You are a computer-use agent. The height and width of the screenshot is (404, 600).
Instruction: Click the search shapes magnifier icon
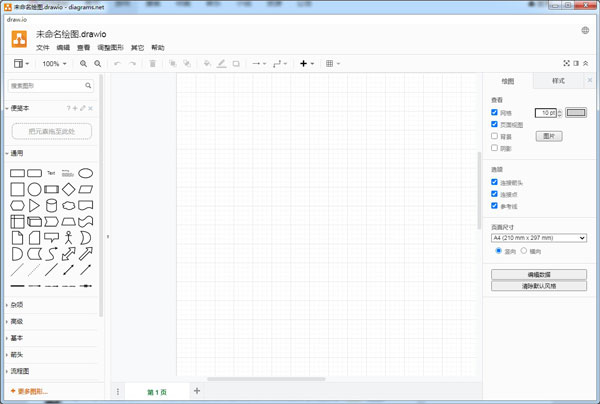tap(88, 85)
